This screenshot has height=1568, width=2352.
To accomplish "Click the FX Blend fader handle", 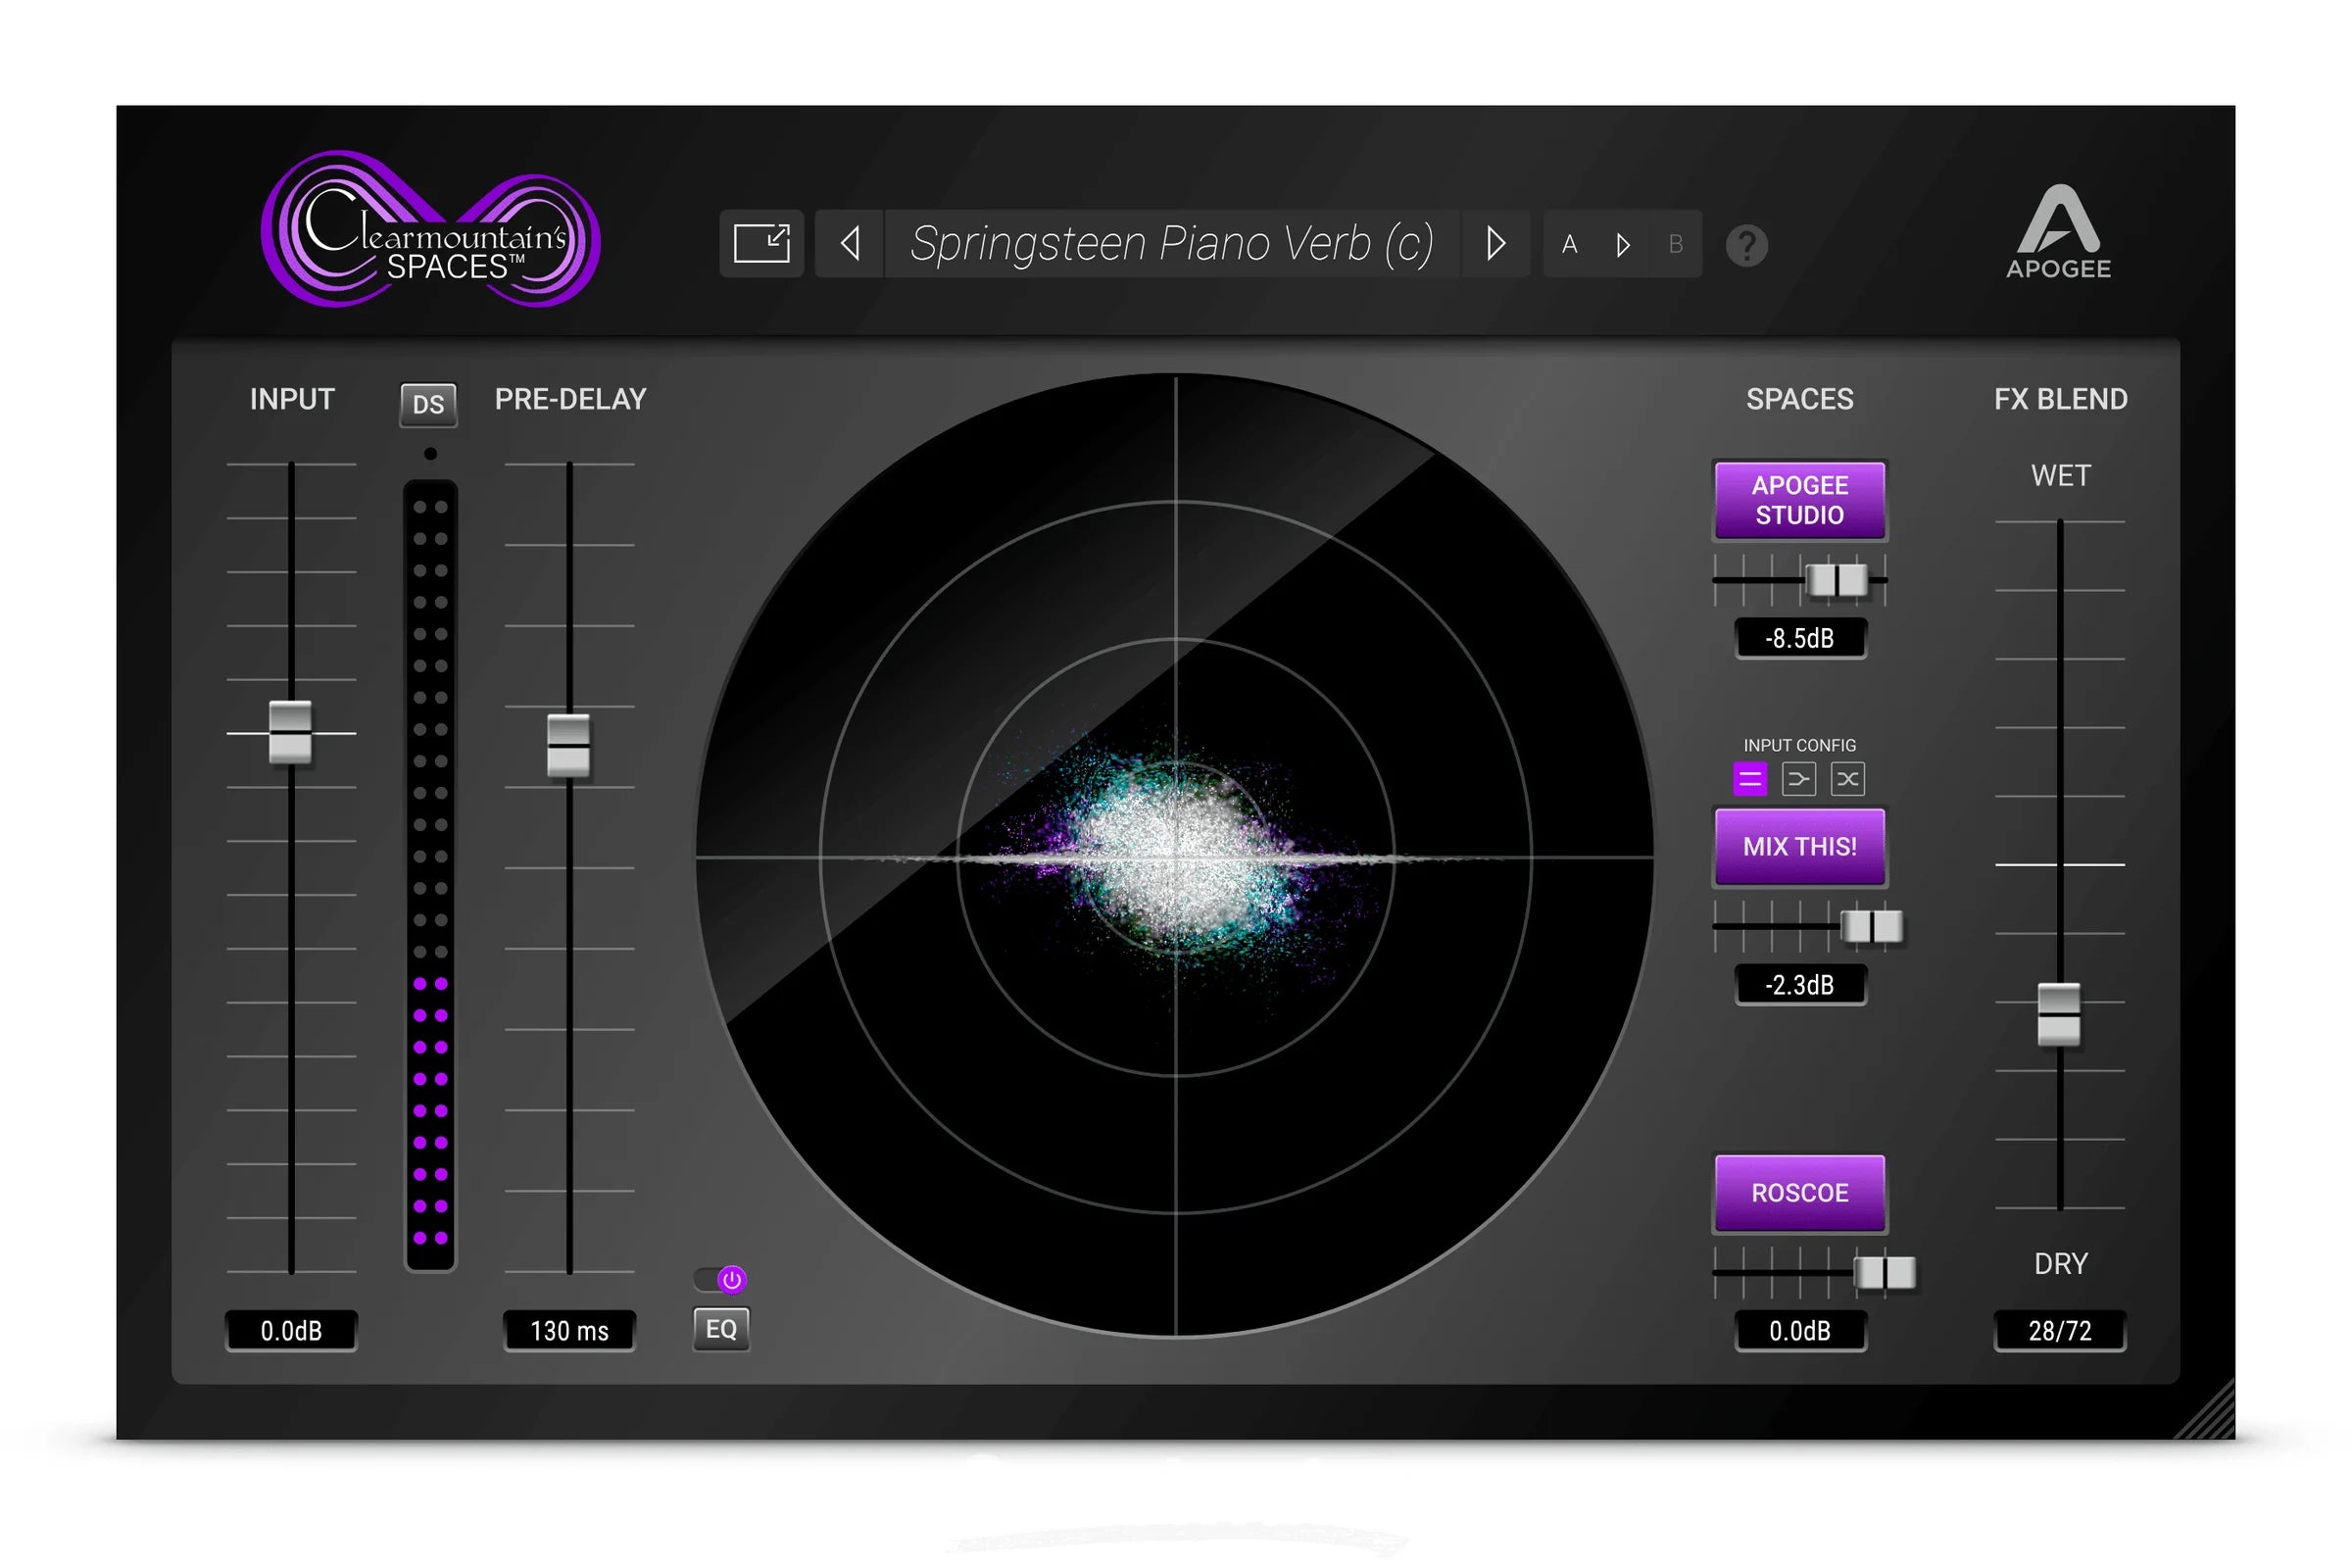I will [x=2060, y=1015].
